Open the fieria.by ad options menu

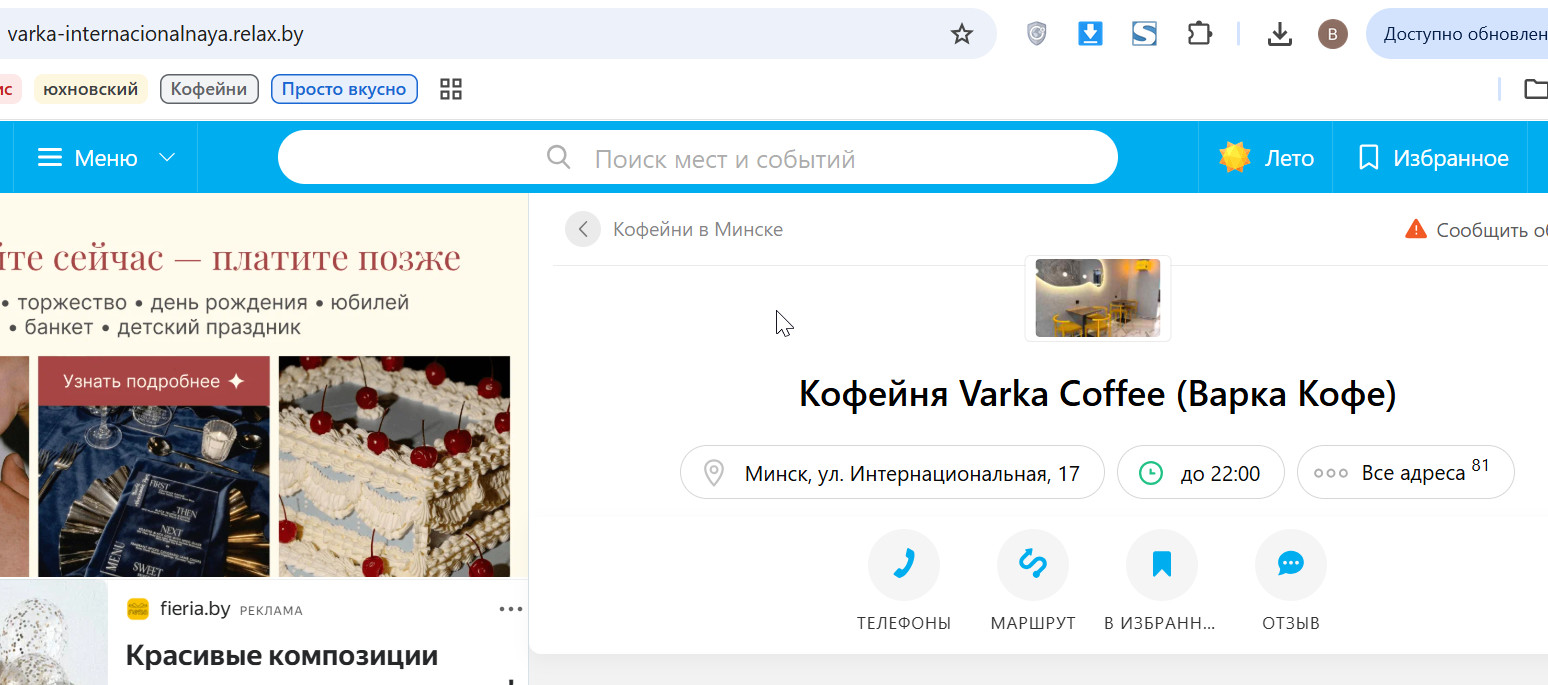point(511,609)
